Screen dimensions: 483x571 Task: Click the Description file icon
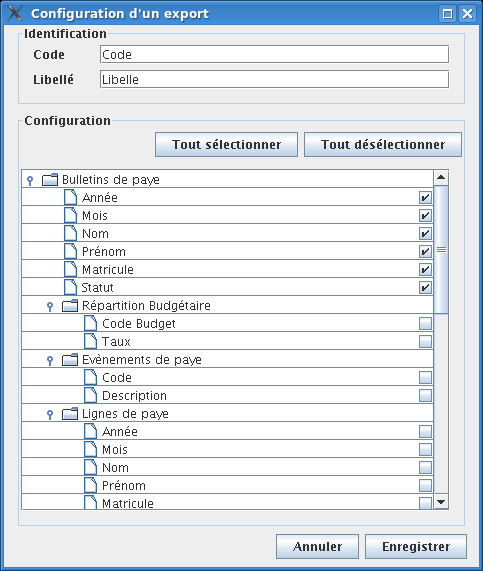tap(91, 395)
